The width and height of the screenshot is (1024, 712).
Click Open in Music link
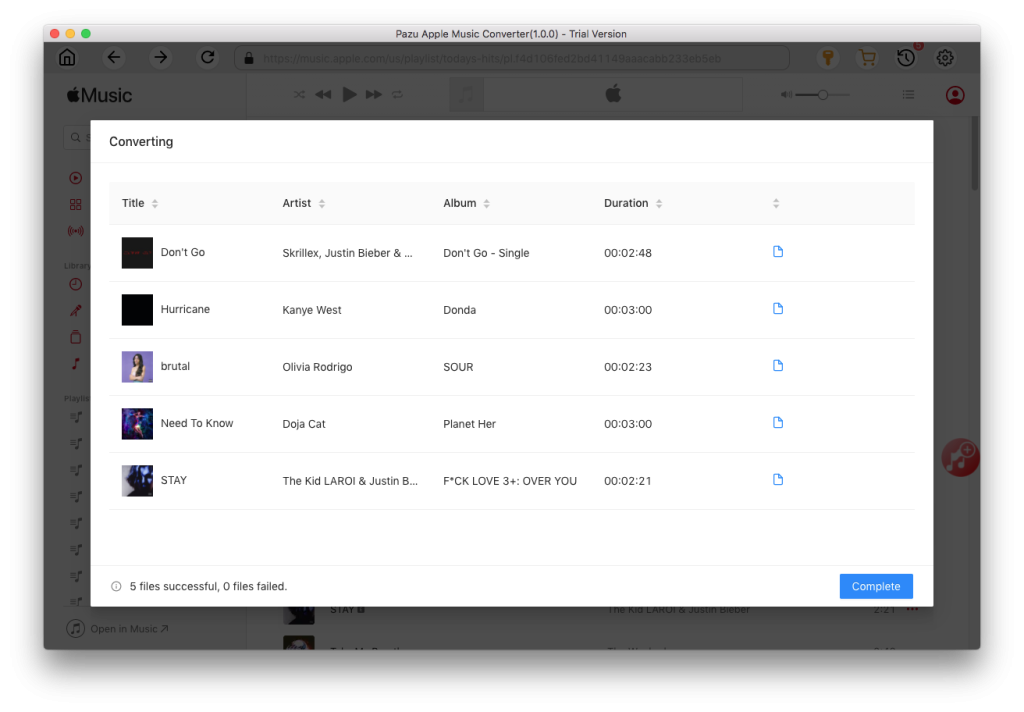pos(129,628)
